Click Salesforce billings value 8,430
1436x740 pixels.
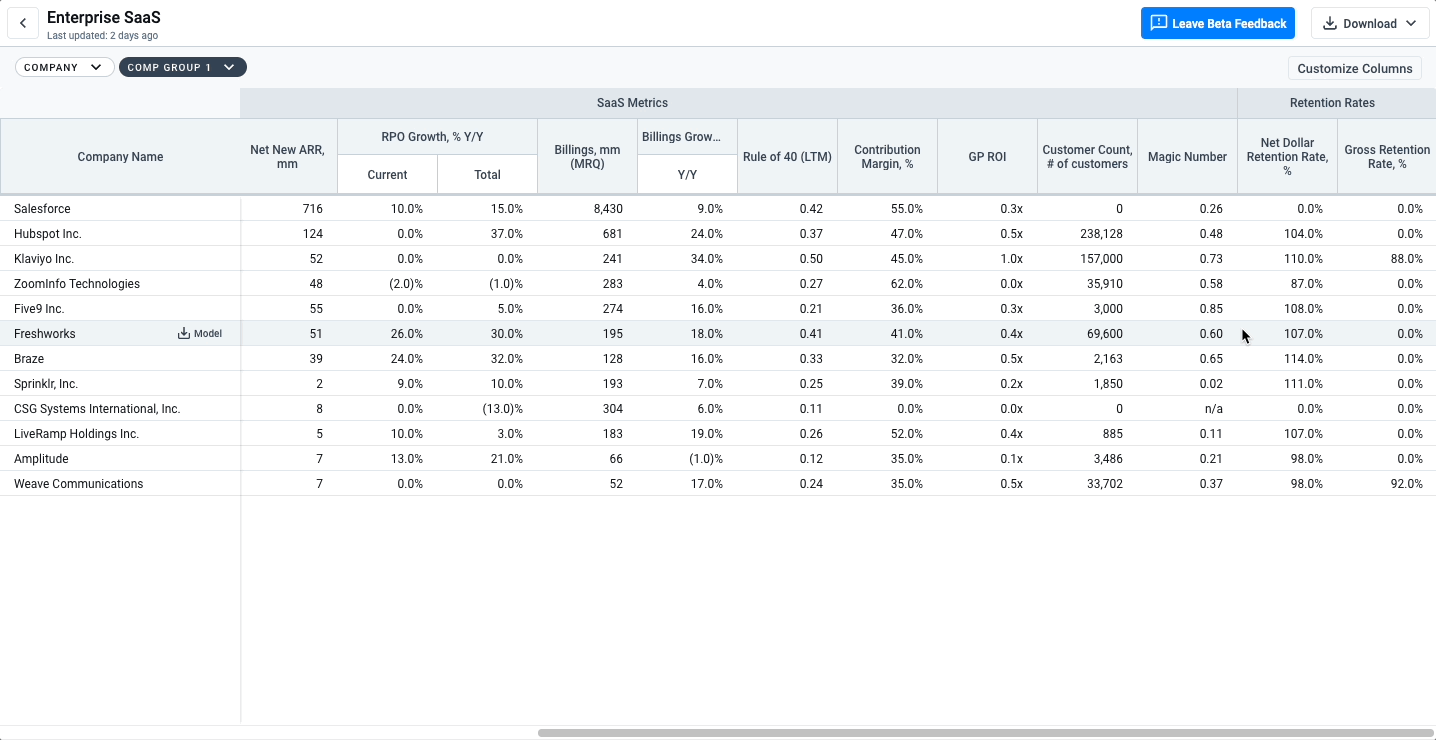click(x=607, y=209)
